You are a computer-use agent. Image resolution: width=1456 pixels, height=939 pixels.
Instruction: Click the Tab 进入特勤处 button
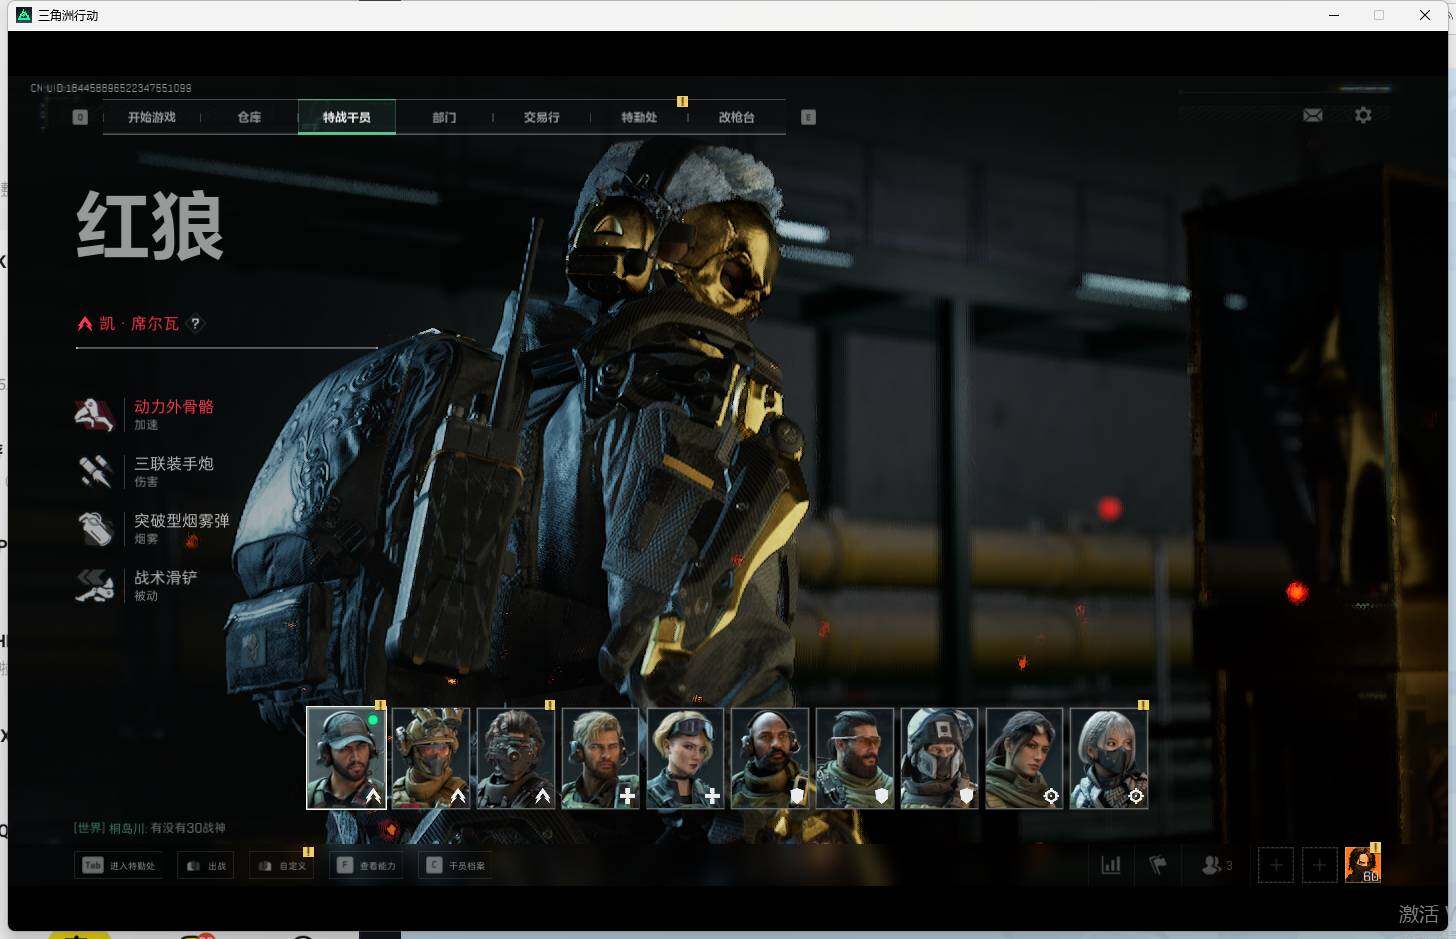(x=120, y=865)
